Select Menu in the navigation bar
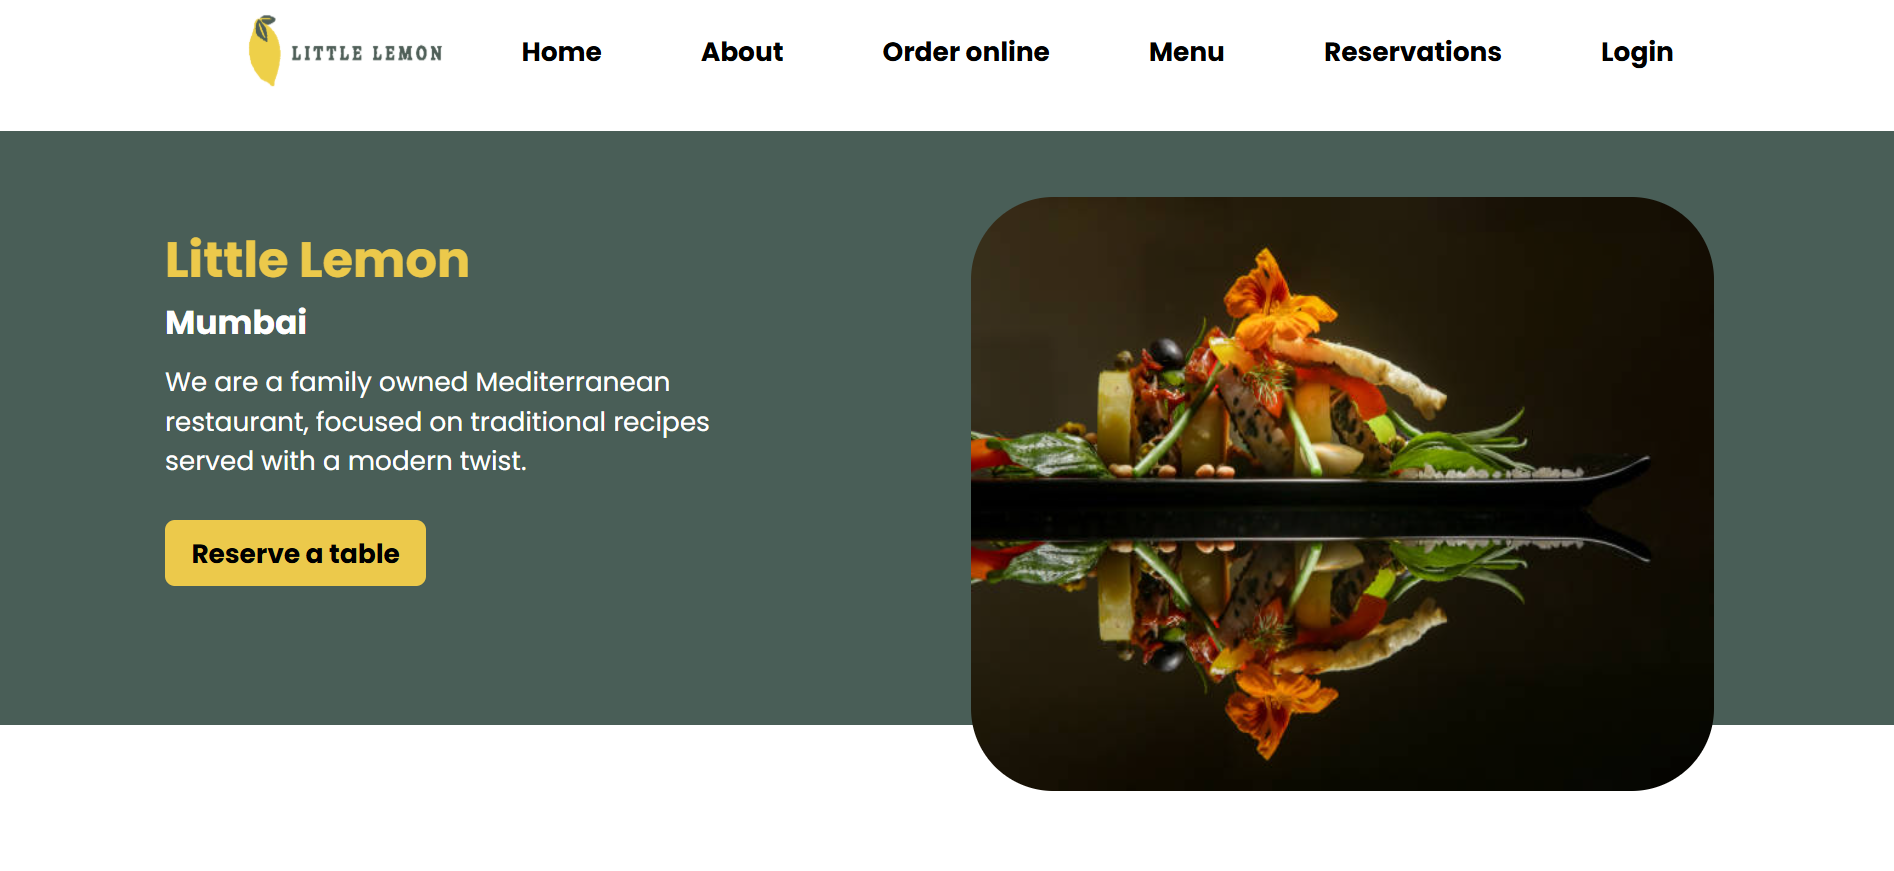 tap(1186, 52)
